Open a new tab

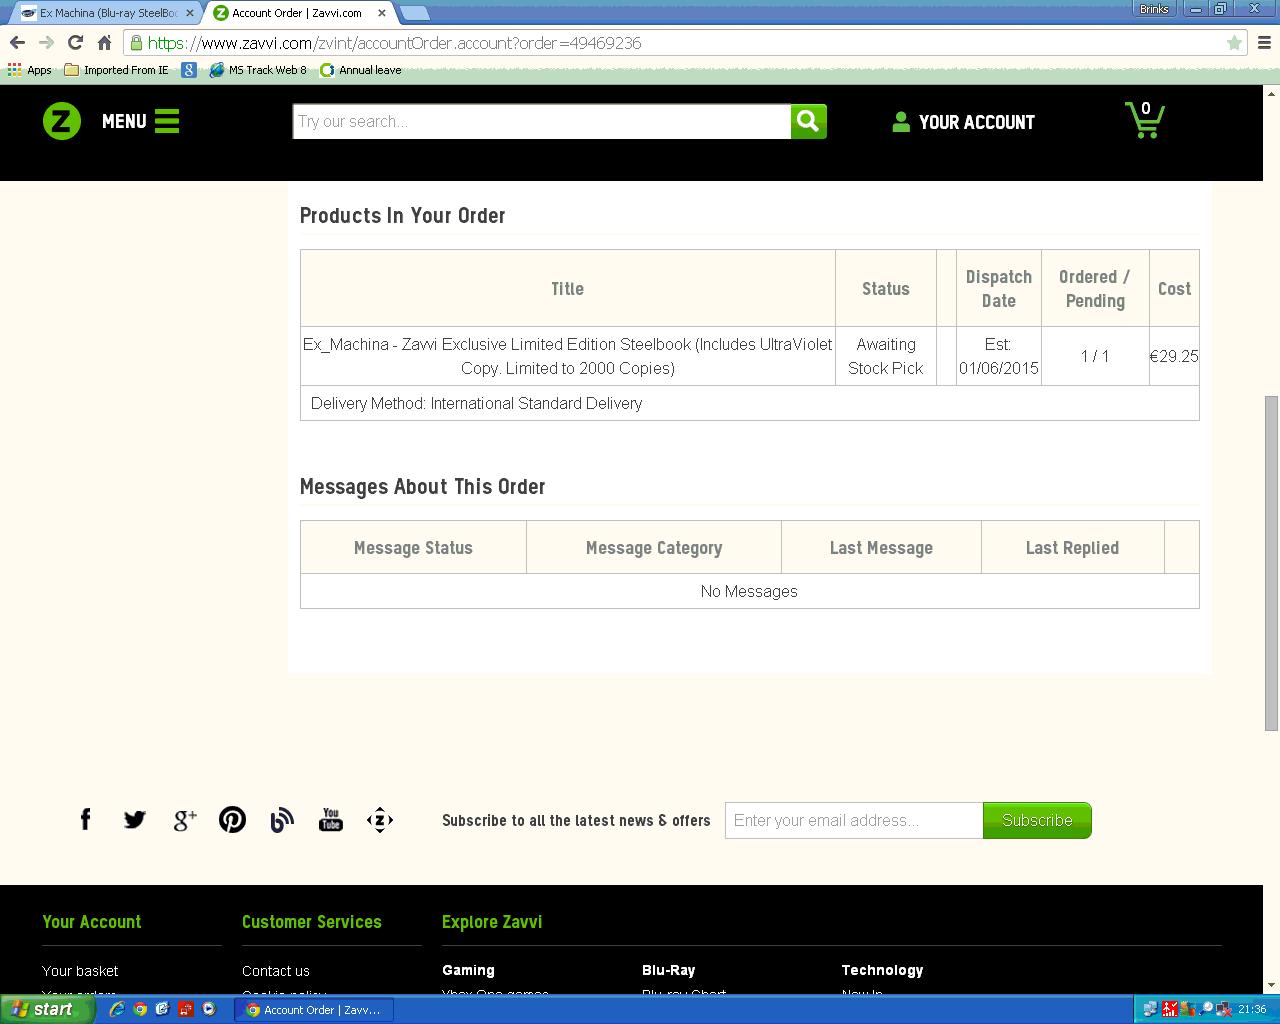click(x=414, y=13)
